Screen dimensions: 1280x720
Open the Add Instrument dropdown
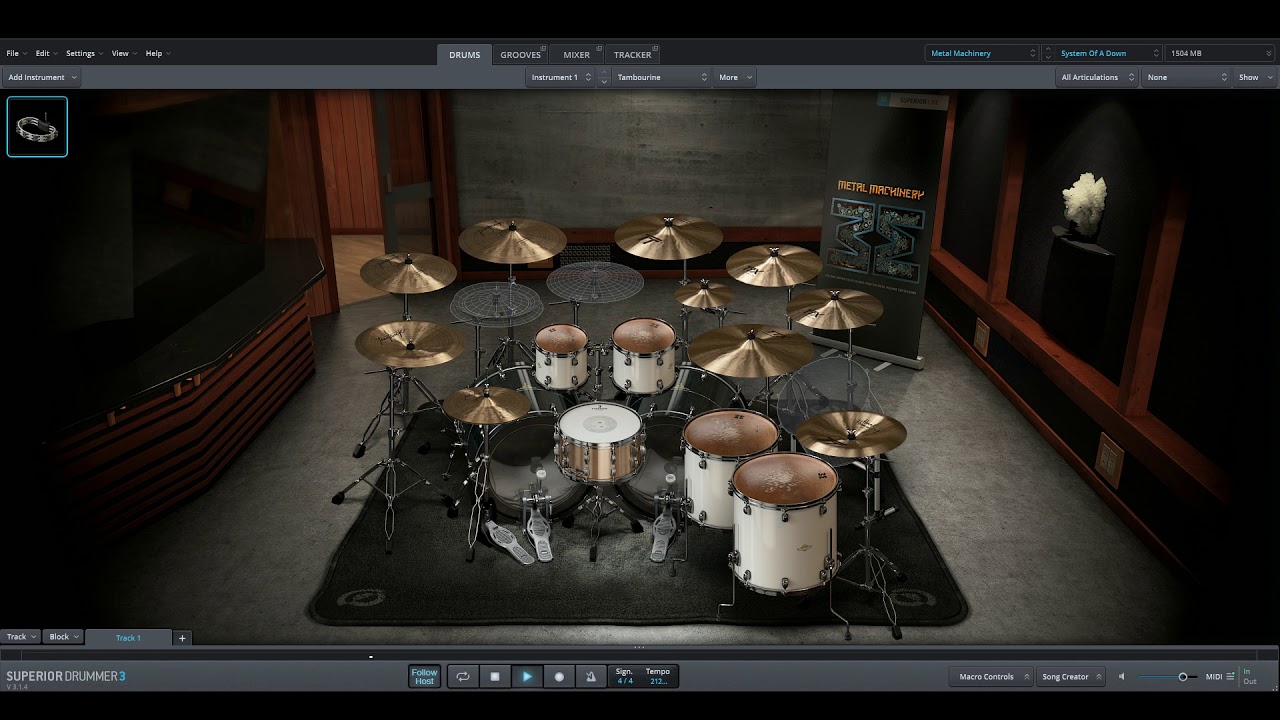pos(42,77)
